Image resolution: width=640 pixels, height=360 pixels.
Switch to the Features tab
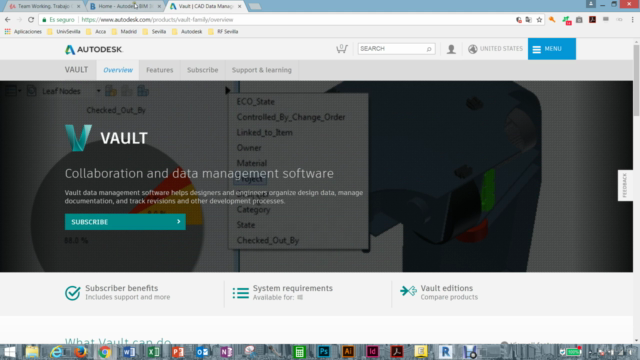[x=160, y=70]
